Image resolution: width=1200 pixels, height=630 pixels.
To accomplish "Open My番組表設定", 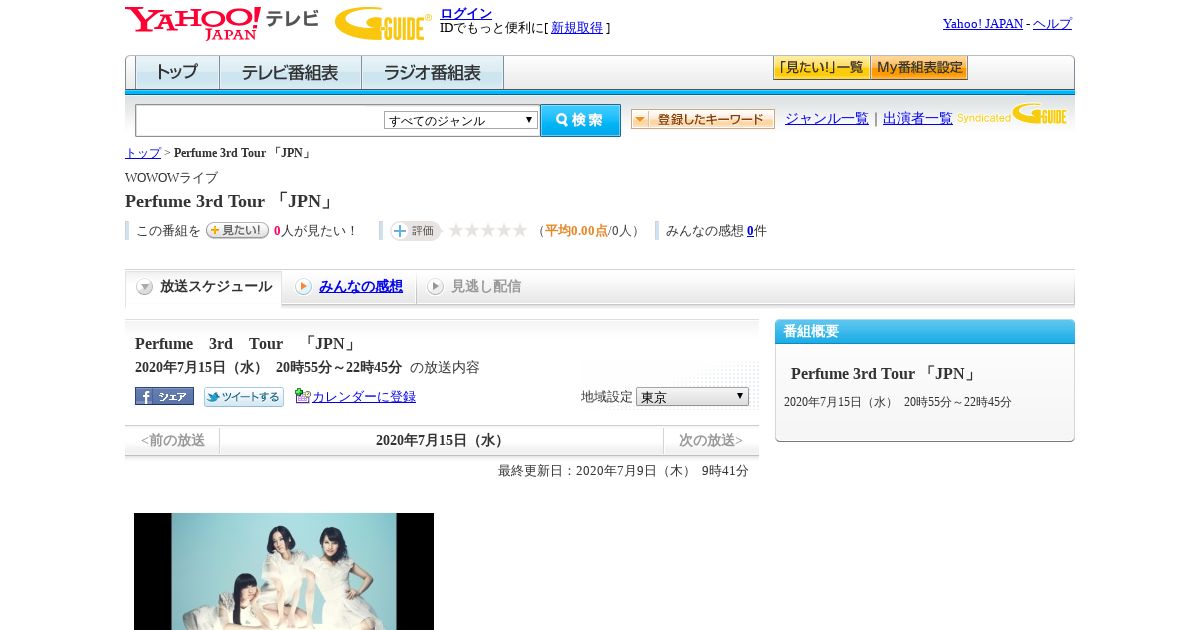I will pyautogui.click(x=919, y=68).
